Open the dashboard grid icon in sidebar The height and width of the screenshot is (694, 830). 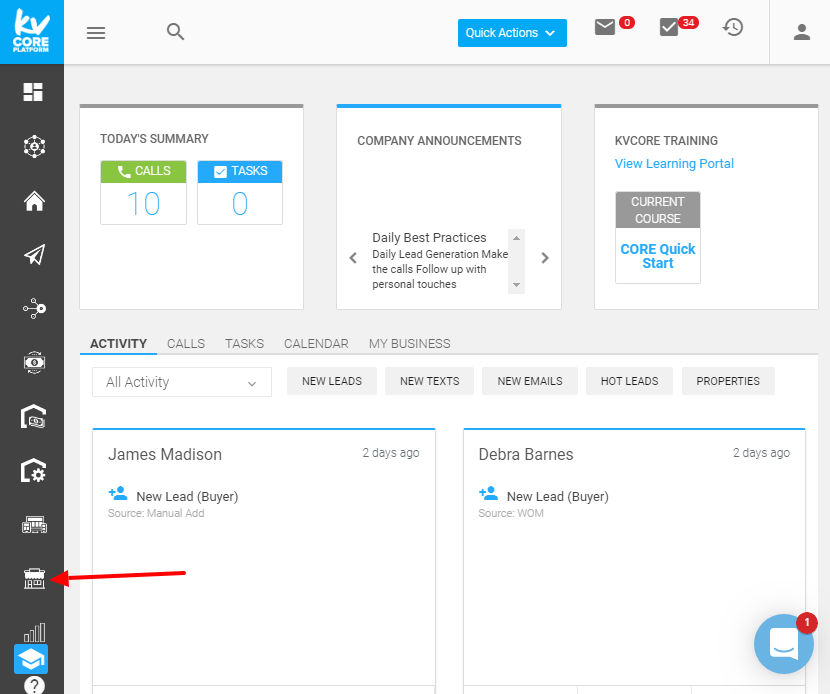[34, 92]
